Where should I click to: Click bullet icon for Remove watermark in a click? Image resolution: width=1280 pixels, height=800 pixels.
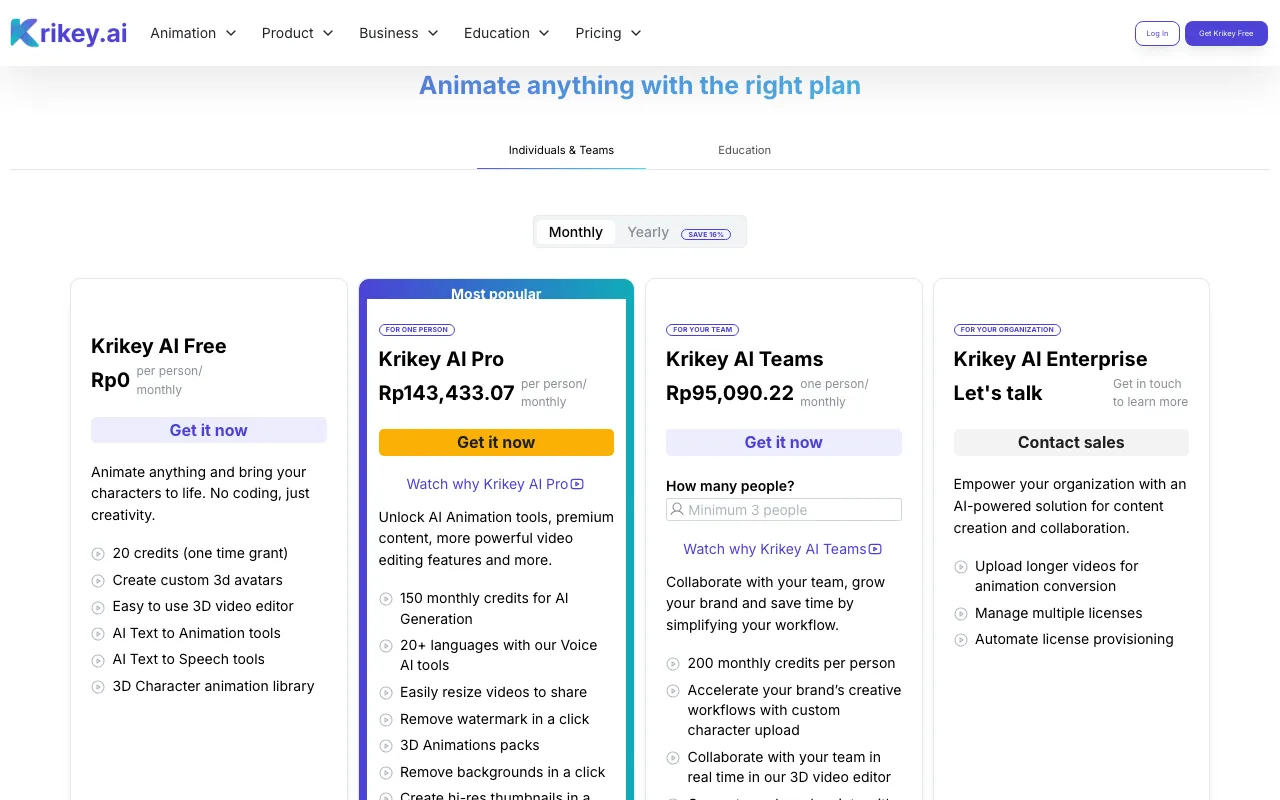[386, 720]
